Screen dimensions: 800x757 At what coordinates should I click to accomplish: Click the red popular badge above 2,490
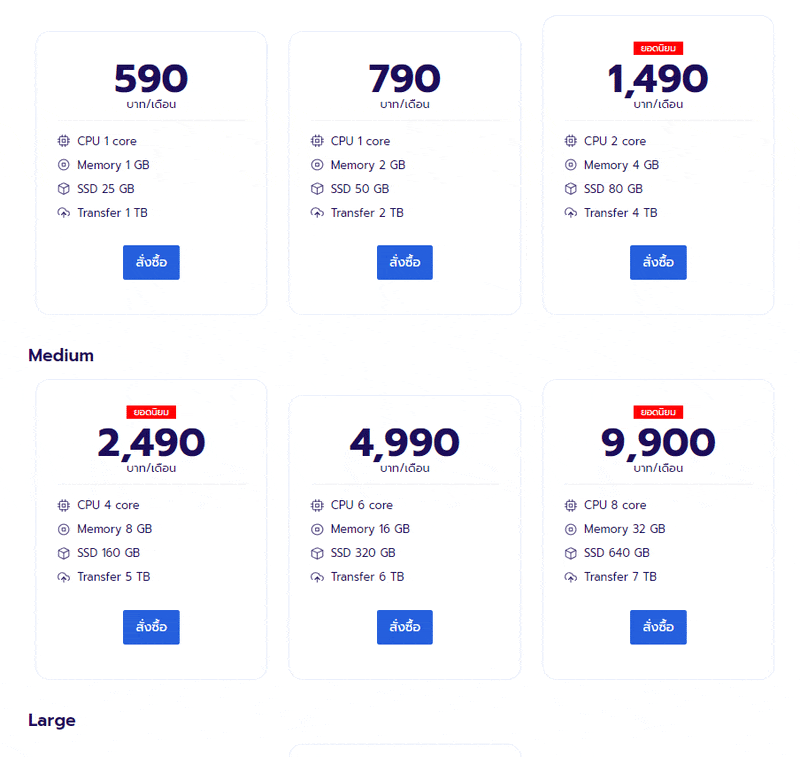coord(151,412)
